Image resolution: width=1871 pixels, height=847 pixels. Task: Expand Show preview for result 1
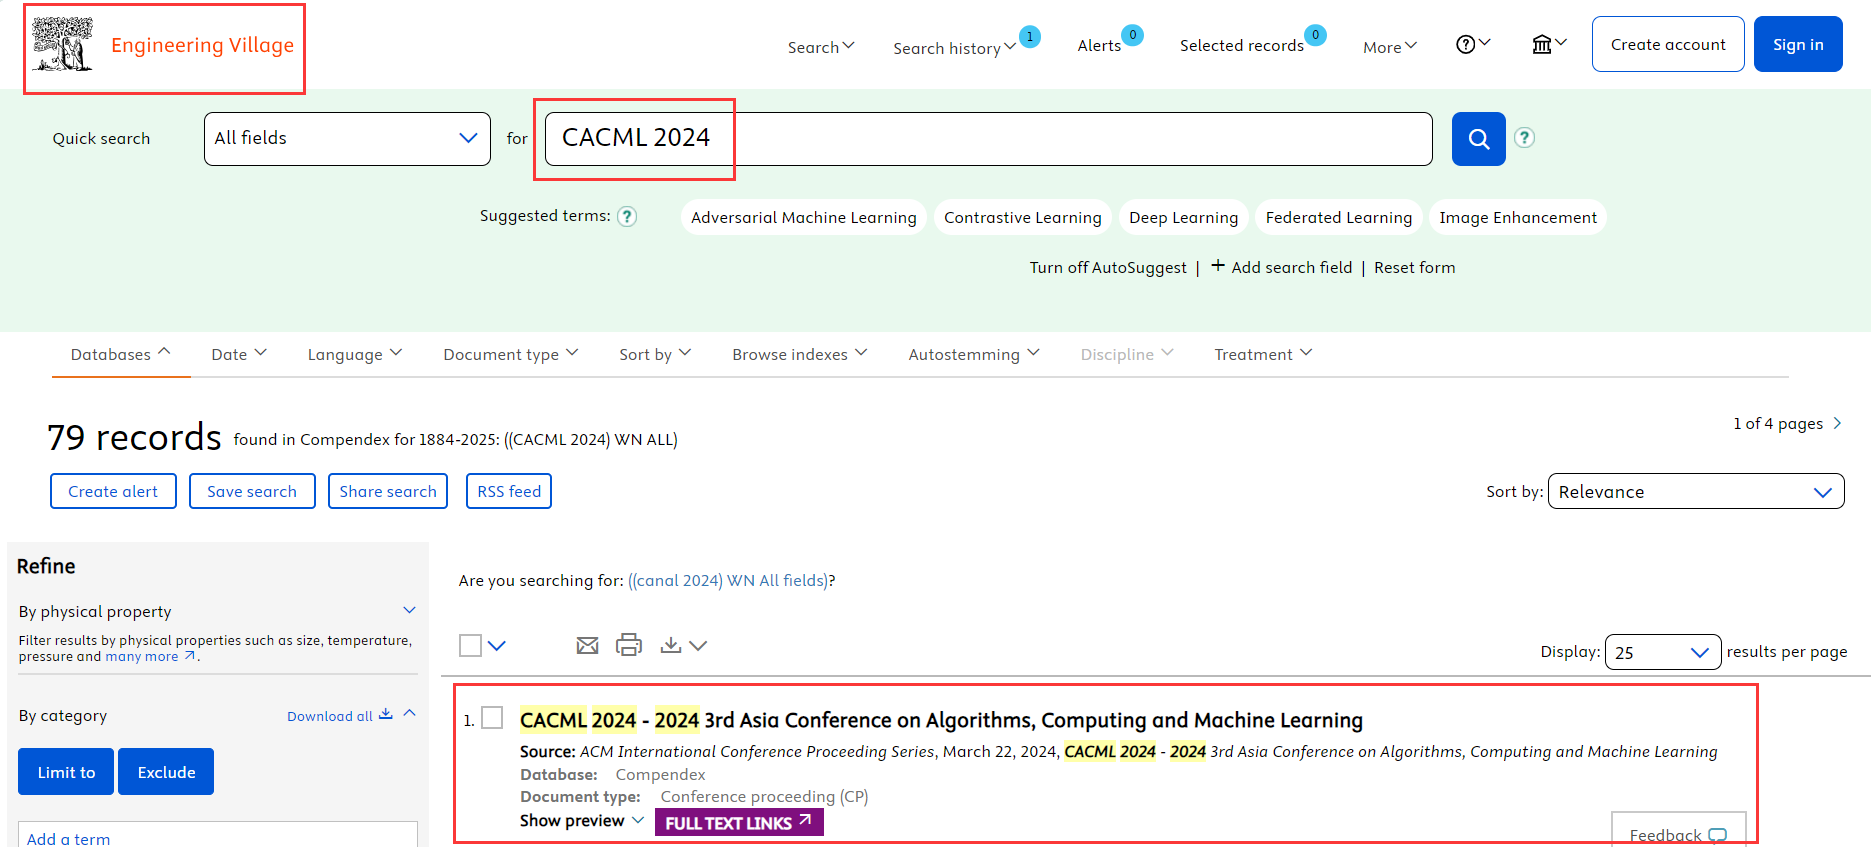click(581, 821)
